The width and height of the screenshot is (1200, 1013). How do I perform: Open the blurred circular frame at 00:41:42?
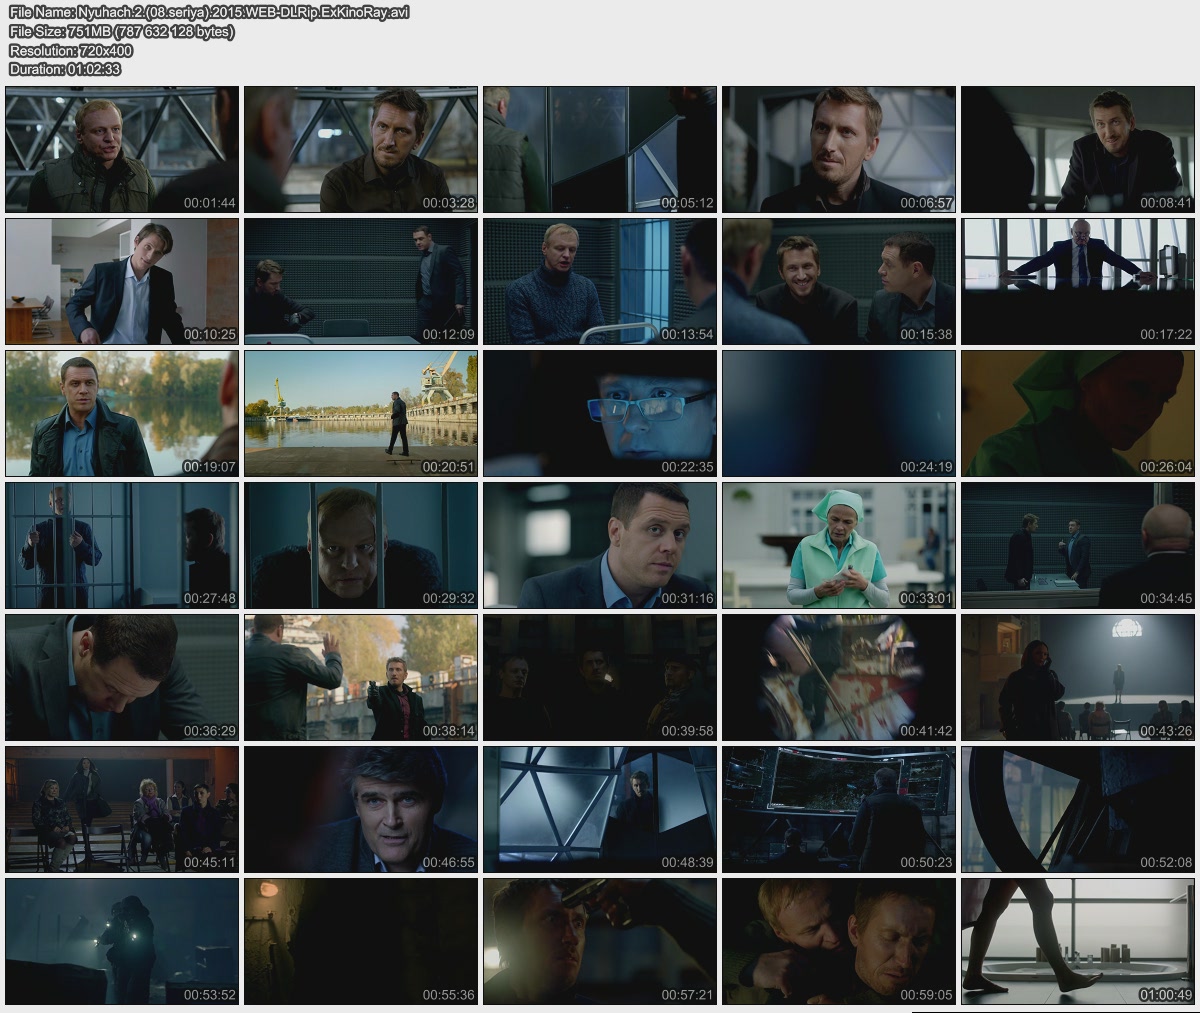tap(839, 678)
